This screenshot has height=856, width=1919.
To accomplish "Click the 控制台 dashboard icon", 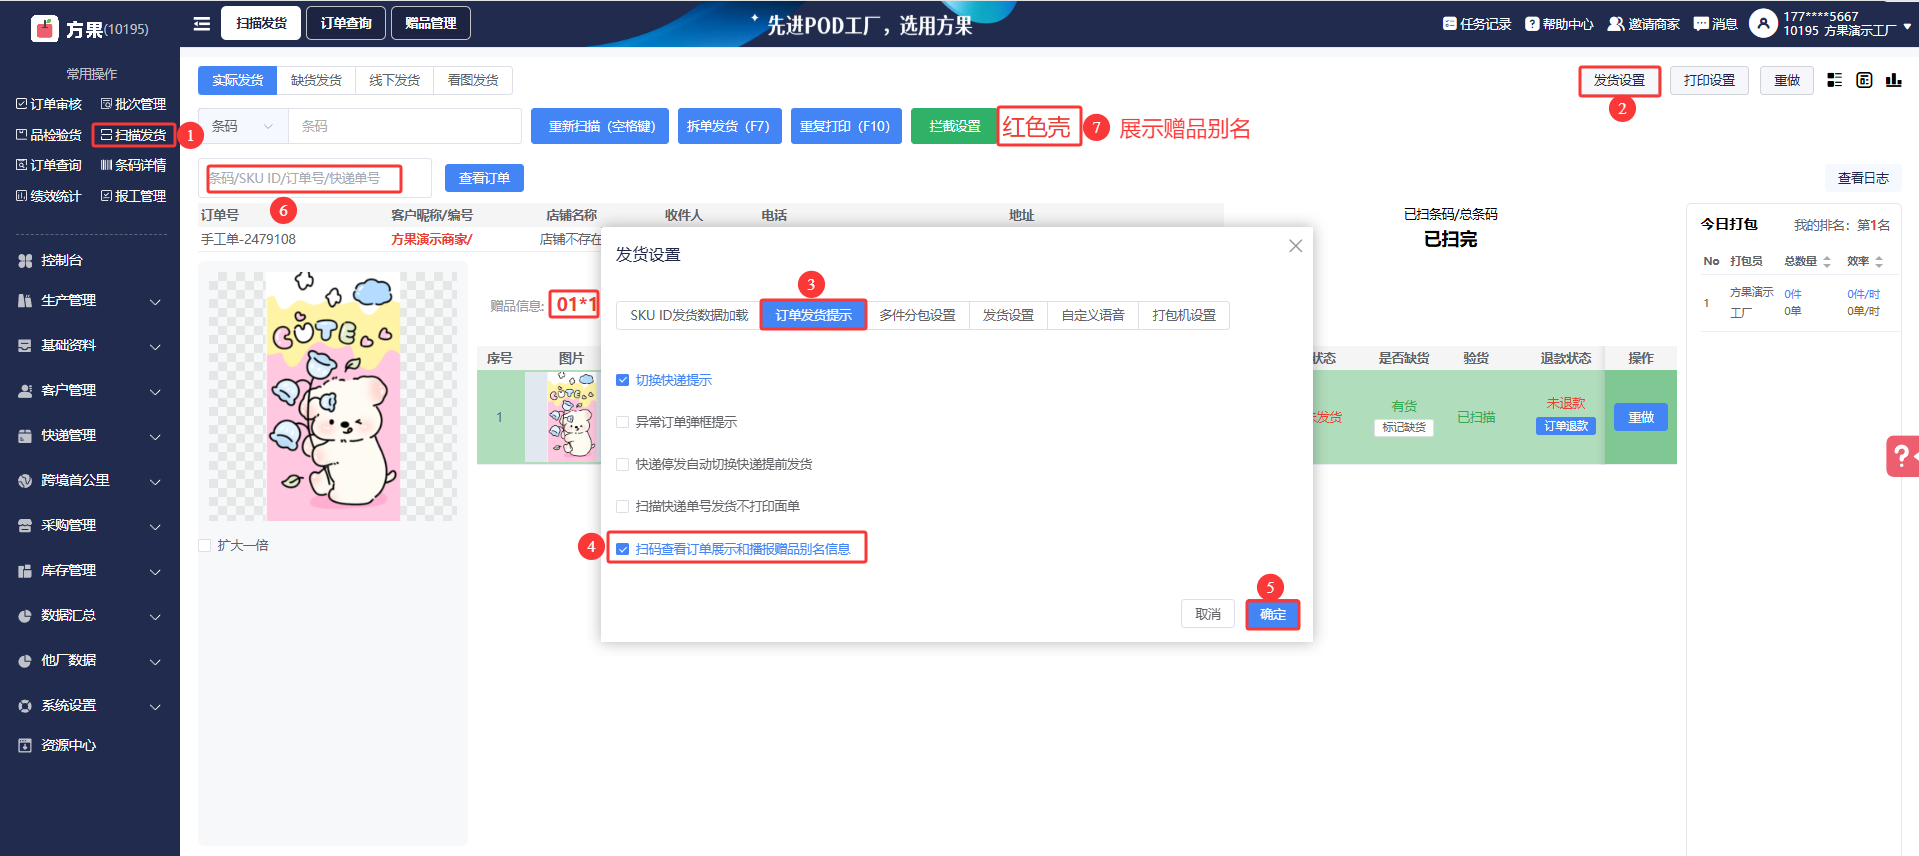I will coord(25,260).
